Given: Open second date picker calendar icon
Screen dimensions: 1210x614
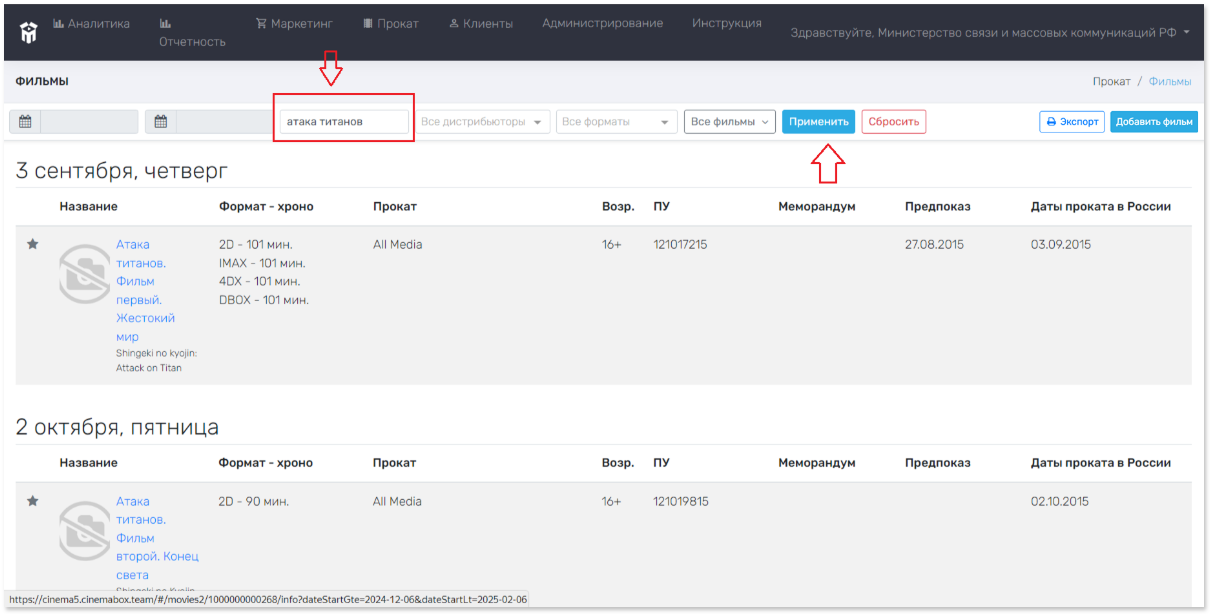Looking at the screenshot, I should 160,122.
